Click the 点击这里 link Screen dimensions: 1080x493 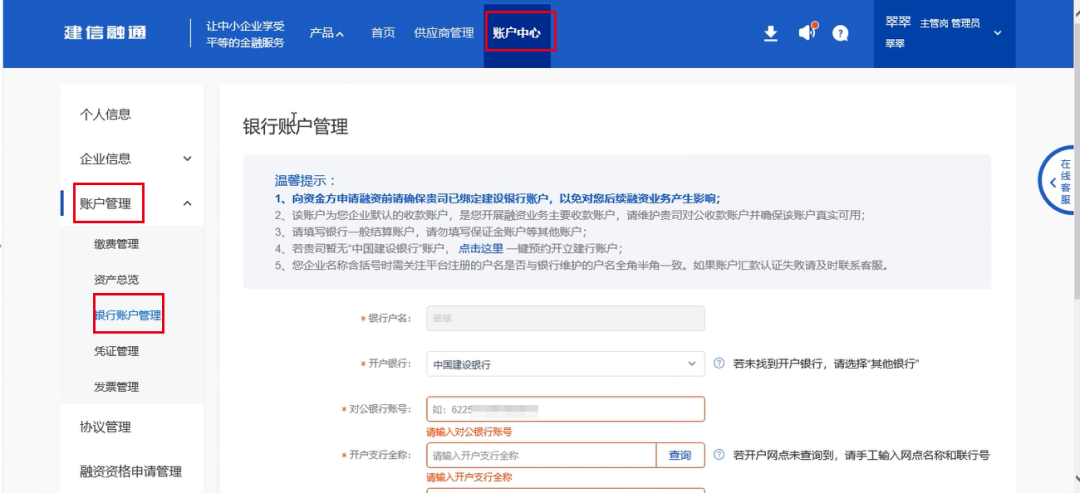482,248
